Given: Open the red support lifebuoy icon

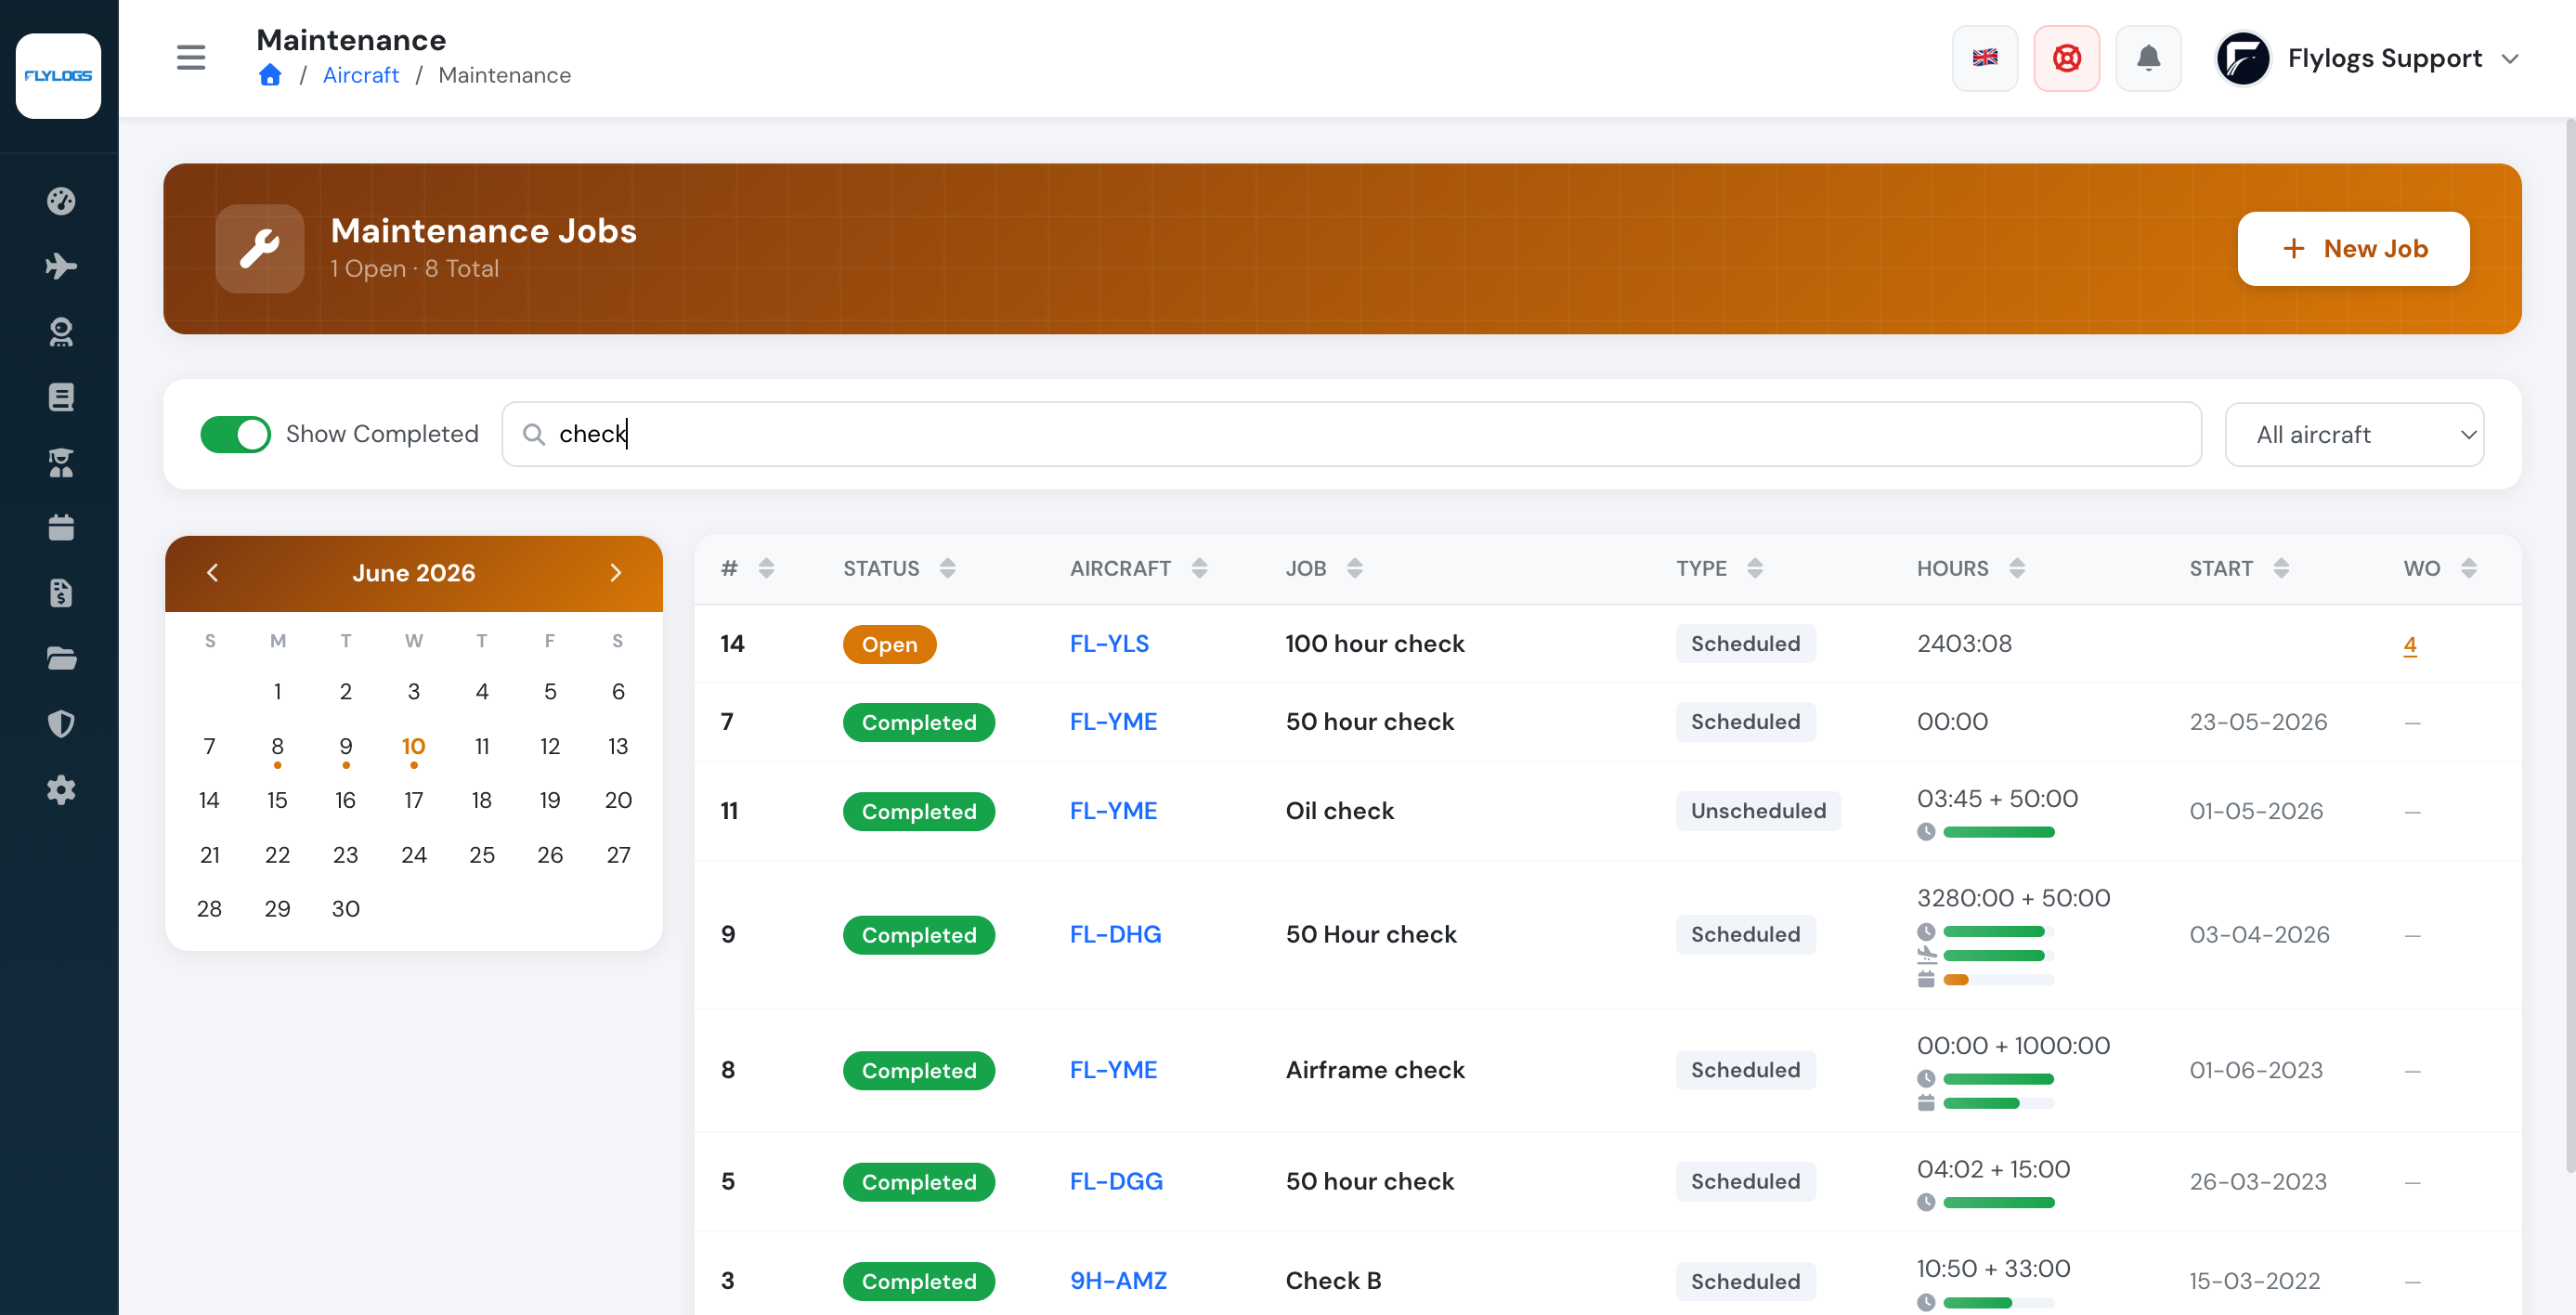Looking at the screenshot, I should (x=2066, y=58).
